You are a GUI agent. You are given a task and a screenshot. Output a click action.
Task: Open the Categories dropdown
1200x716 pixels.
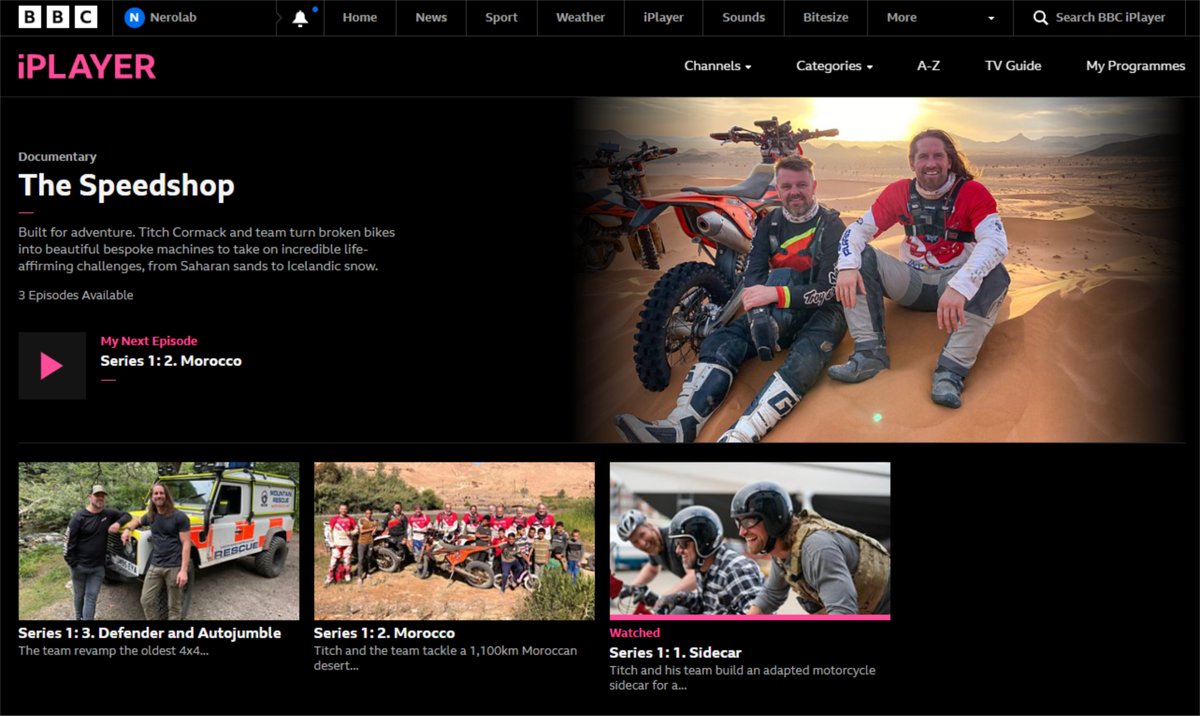pyautogui.click(x=834, y=65)
